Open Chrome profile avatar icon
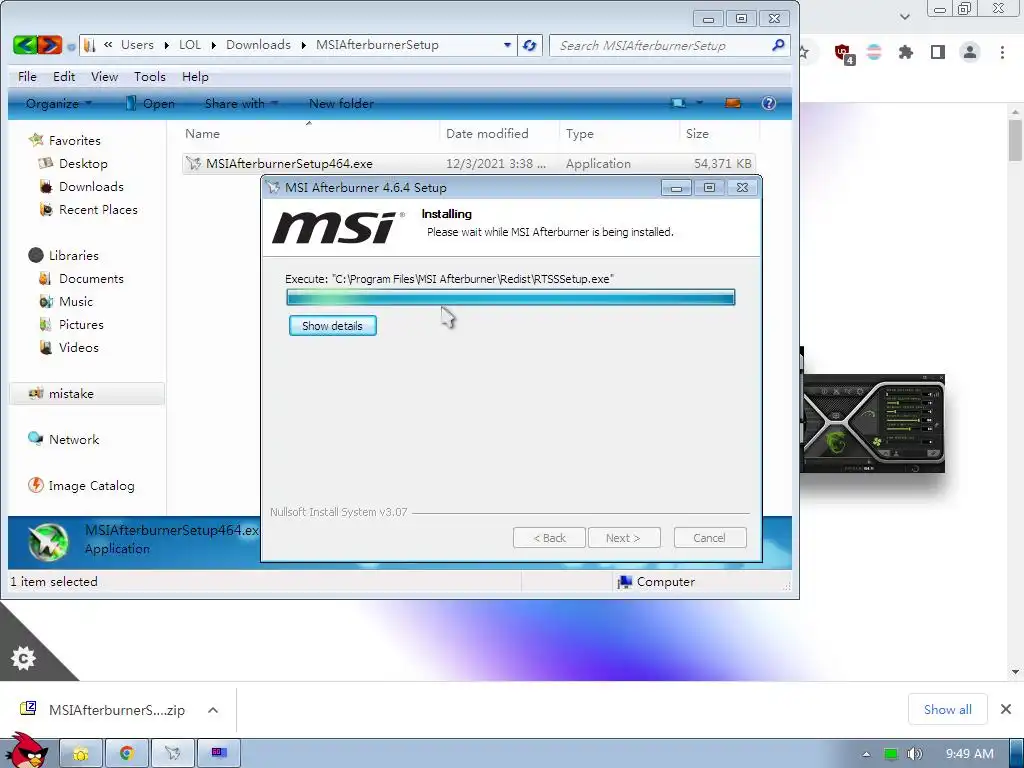This screenshot has width=1024, height=768. [x=970, y=52]
